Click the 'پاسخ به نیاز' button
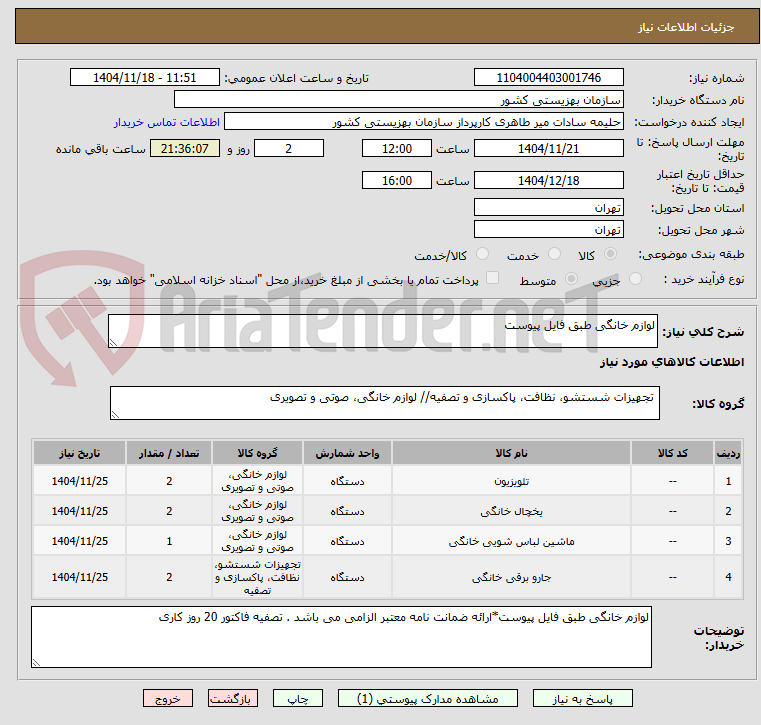This screenshot has width=761, height=725. click(582, 699)
